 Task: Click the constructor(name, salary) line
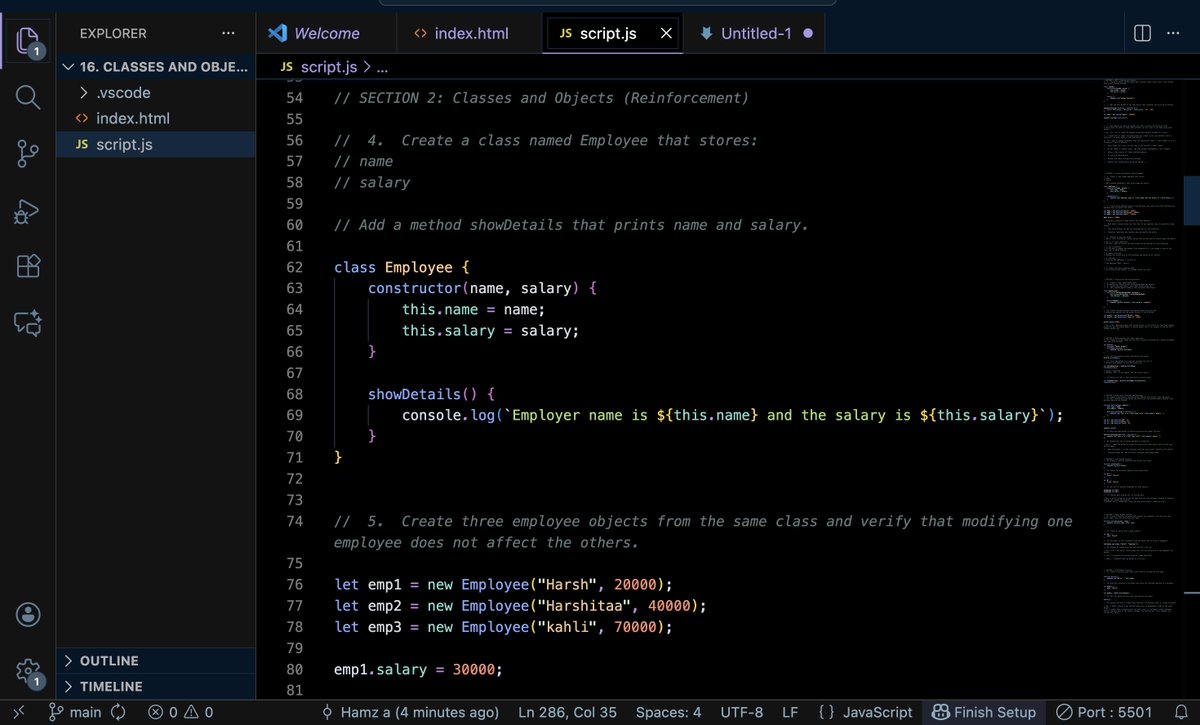pos(482,289)
